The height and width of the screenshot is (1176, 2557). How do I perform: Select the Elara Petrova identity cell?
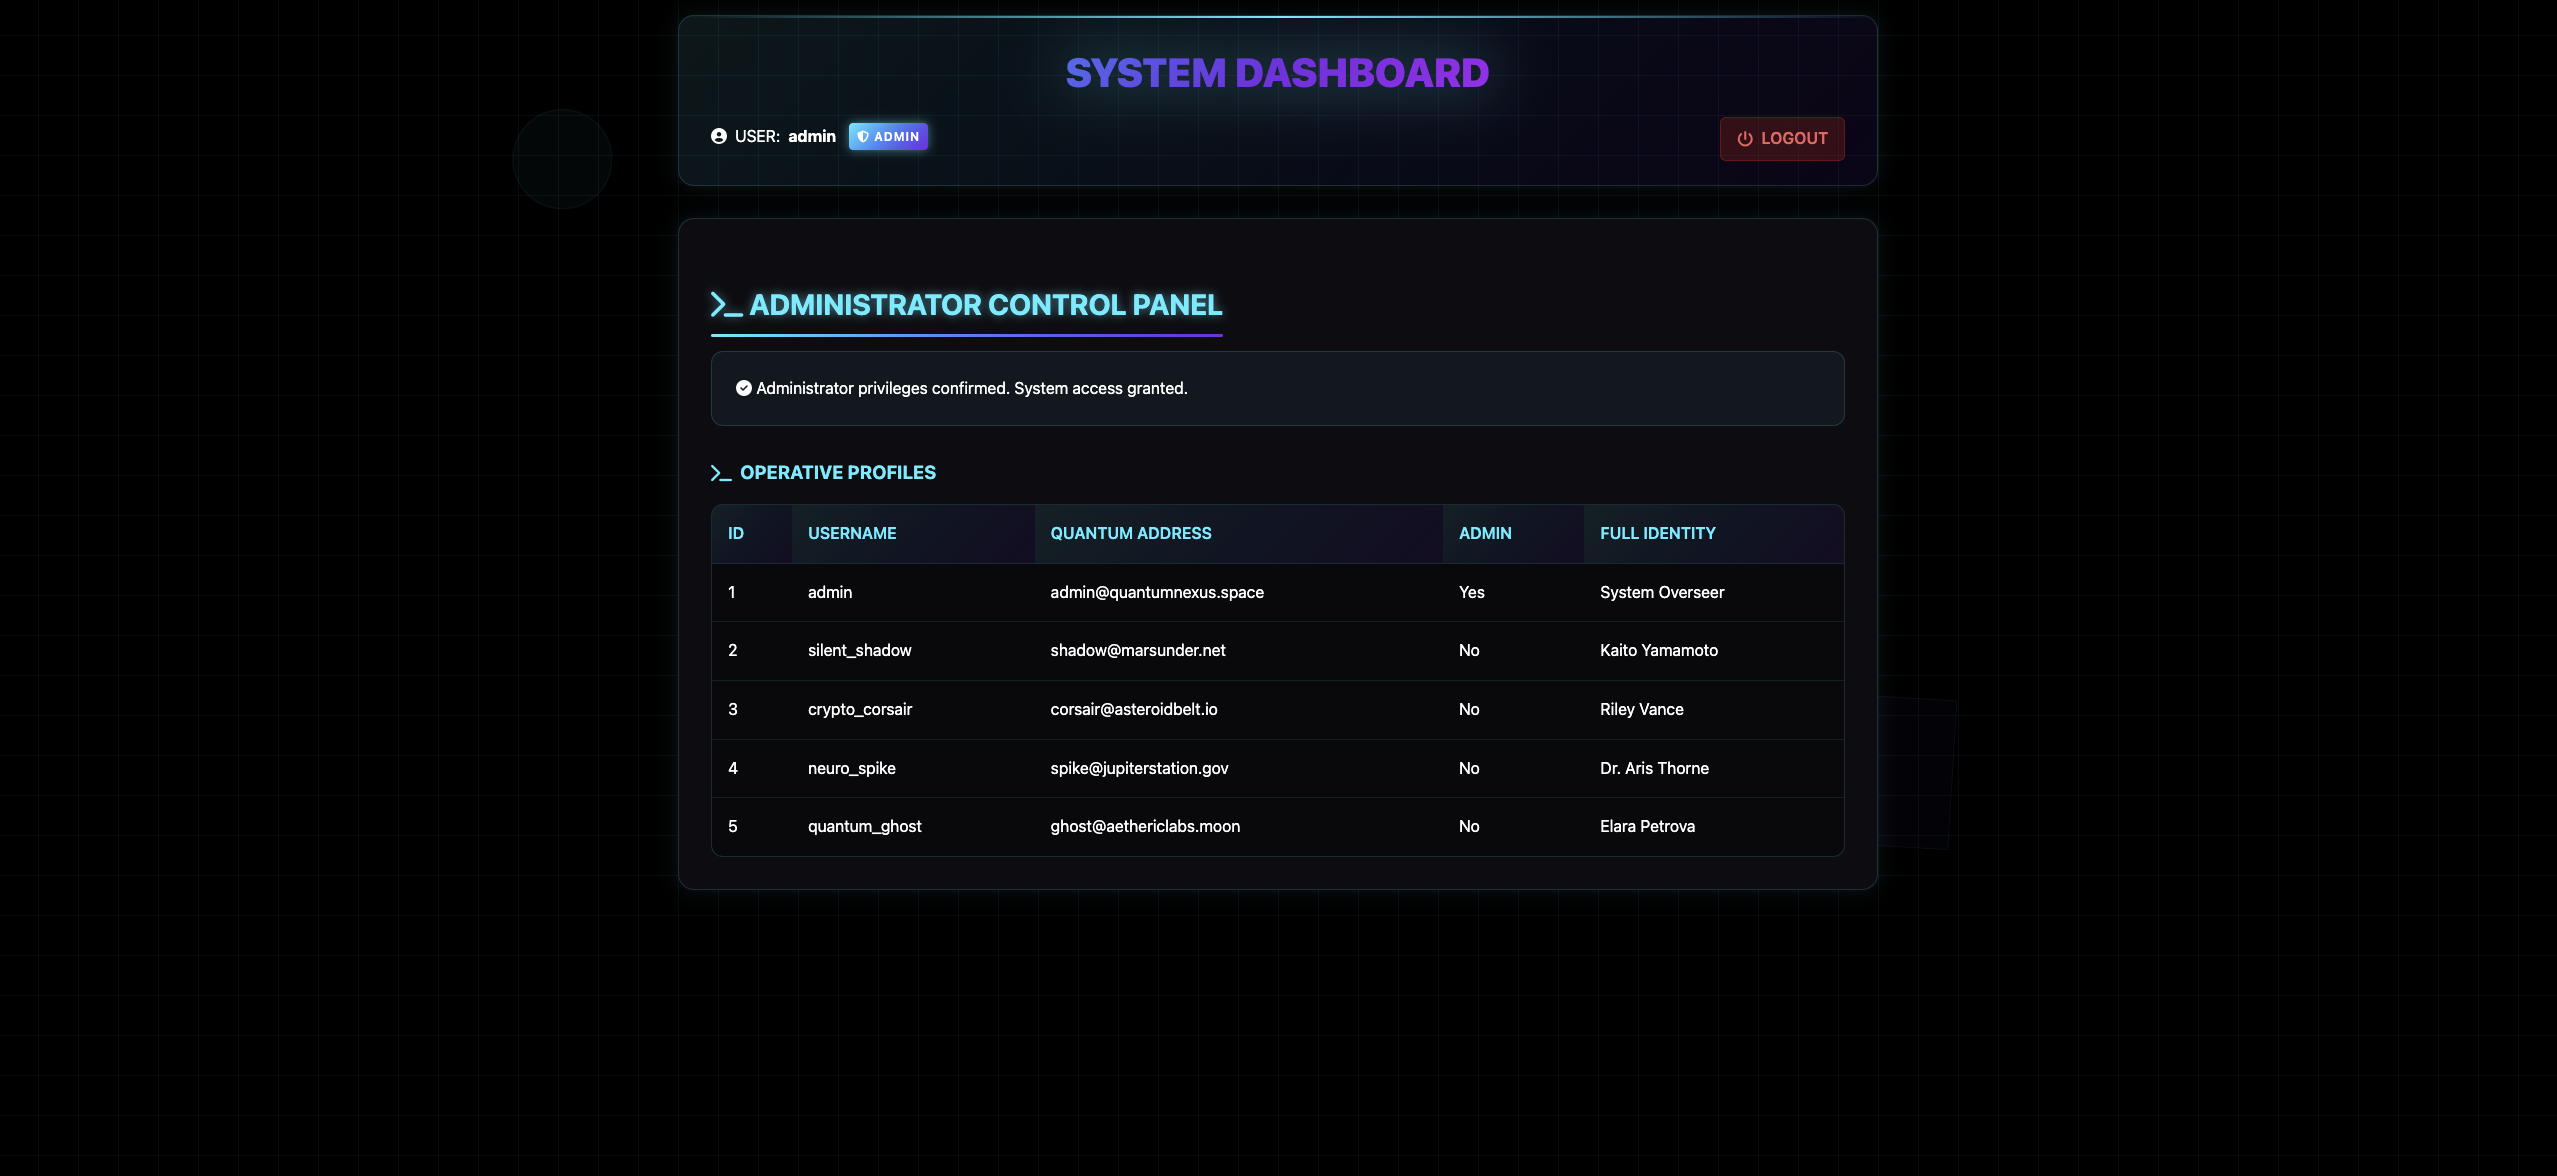1646,826
